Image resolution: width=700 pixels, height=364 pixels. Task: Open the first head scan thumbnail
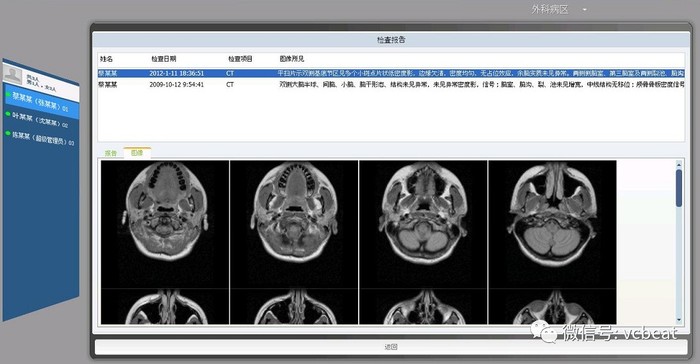pos(165,224)
